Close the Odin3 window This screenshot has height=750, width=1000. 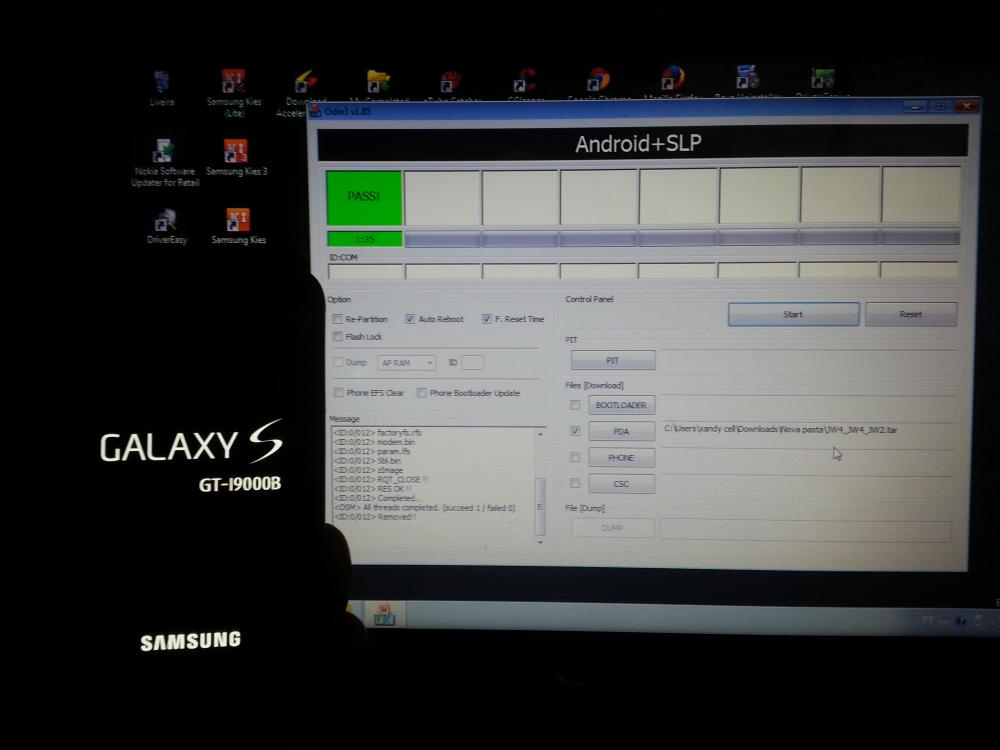[967, 106]
